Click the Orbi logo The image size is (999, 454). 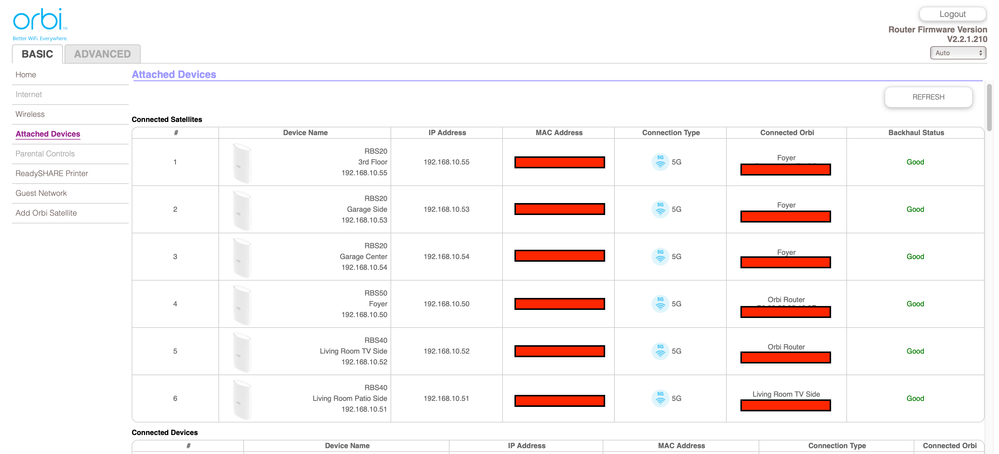(x=40, y=24)
